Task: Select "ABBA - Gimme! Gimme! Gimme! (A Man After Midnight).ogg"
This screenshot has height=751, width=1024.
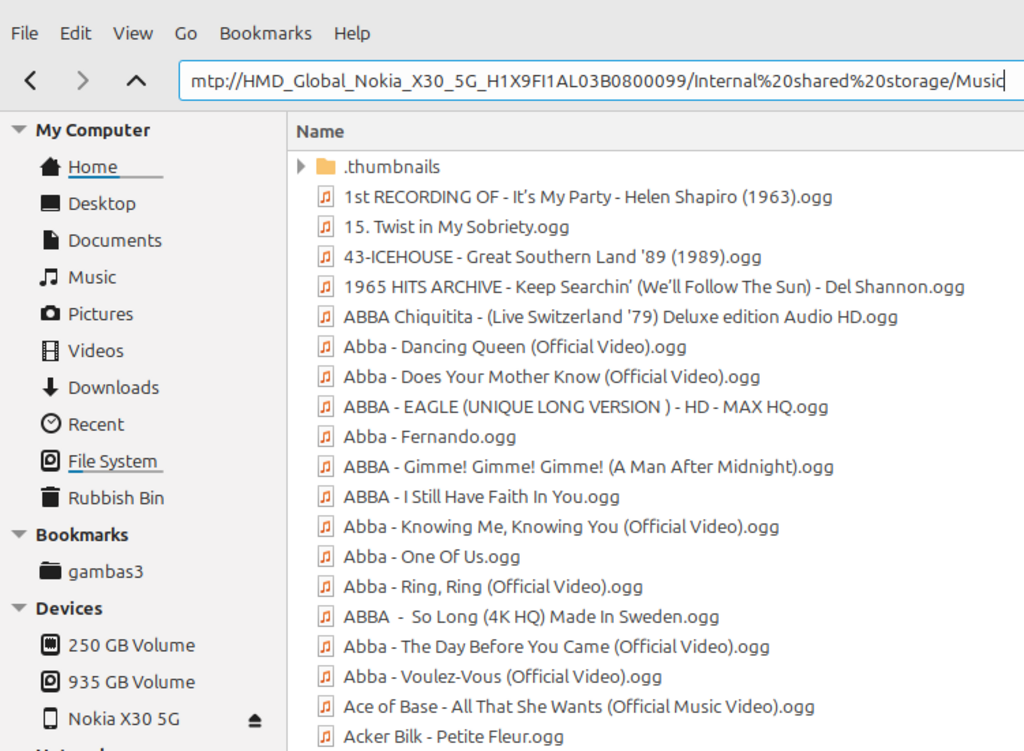Action: [588, 467]
